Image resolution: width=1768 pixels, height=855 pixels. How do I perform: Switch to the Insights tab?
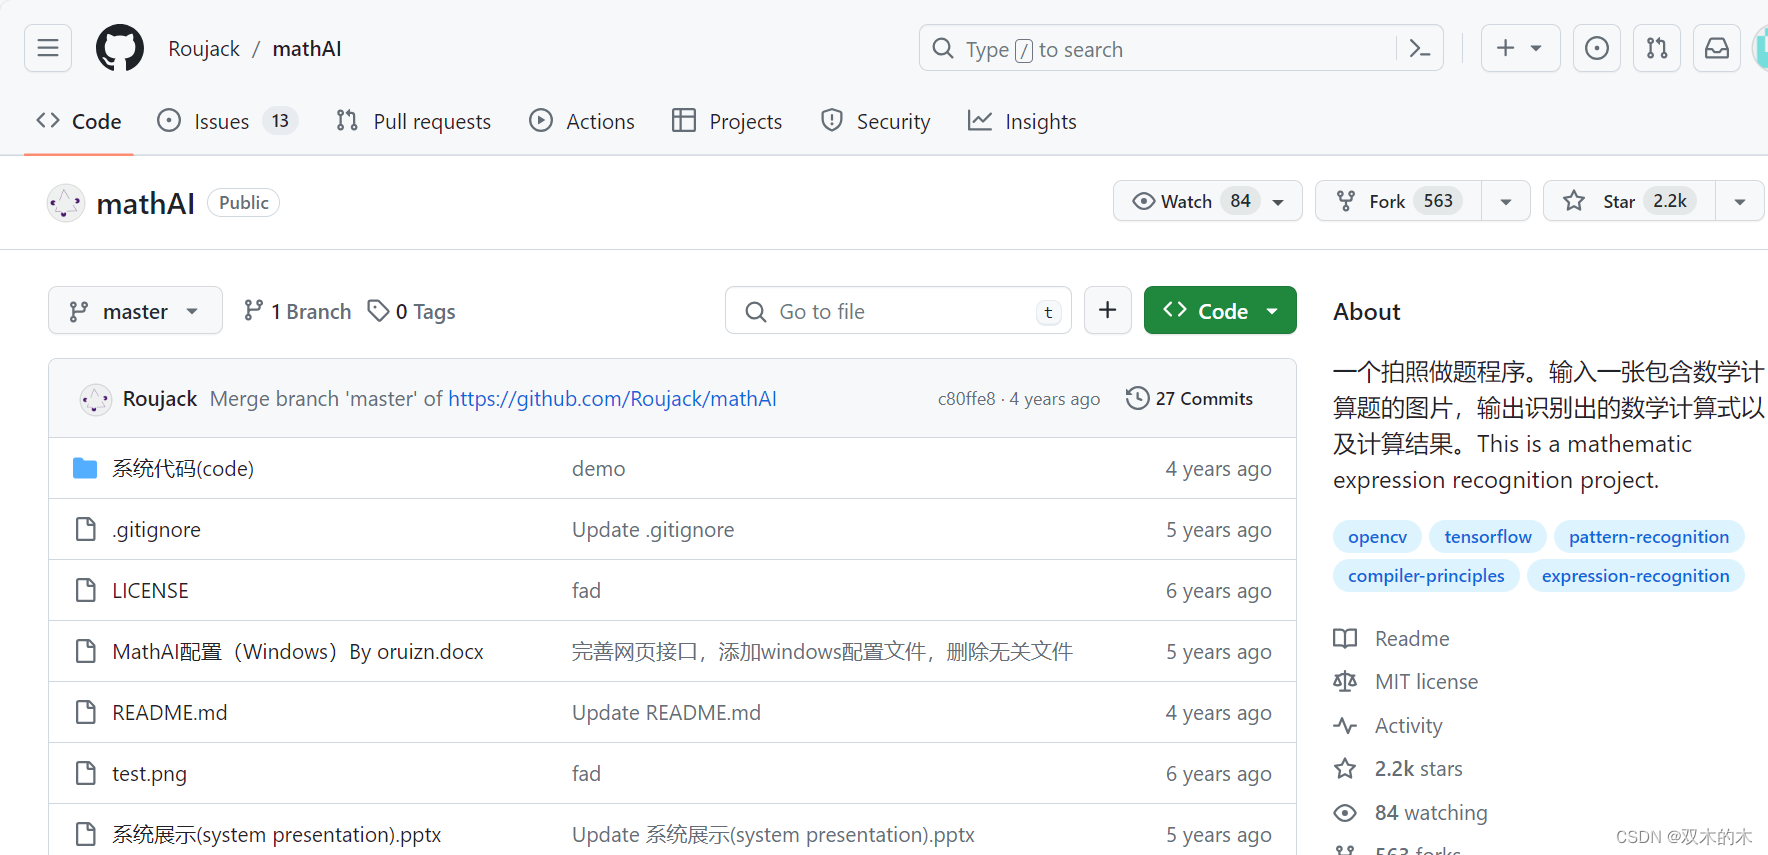click(1022, 121)
